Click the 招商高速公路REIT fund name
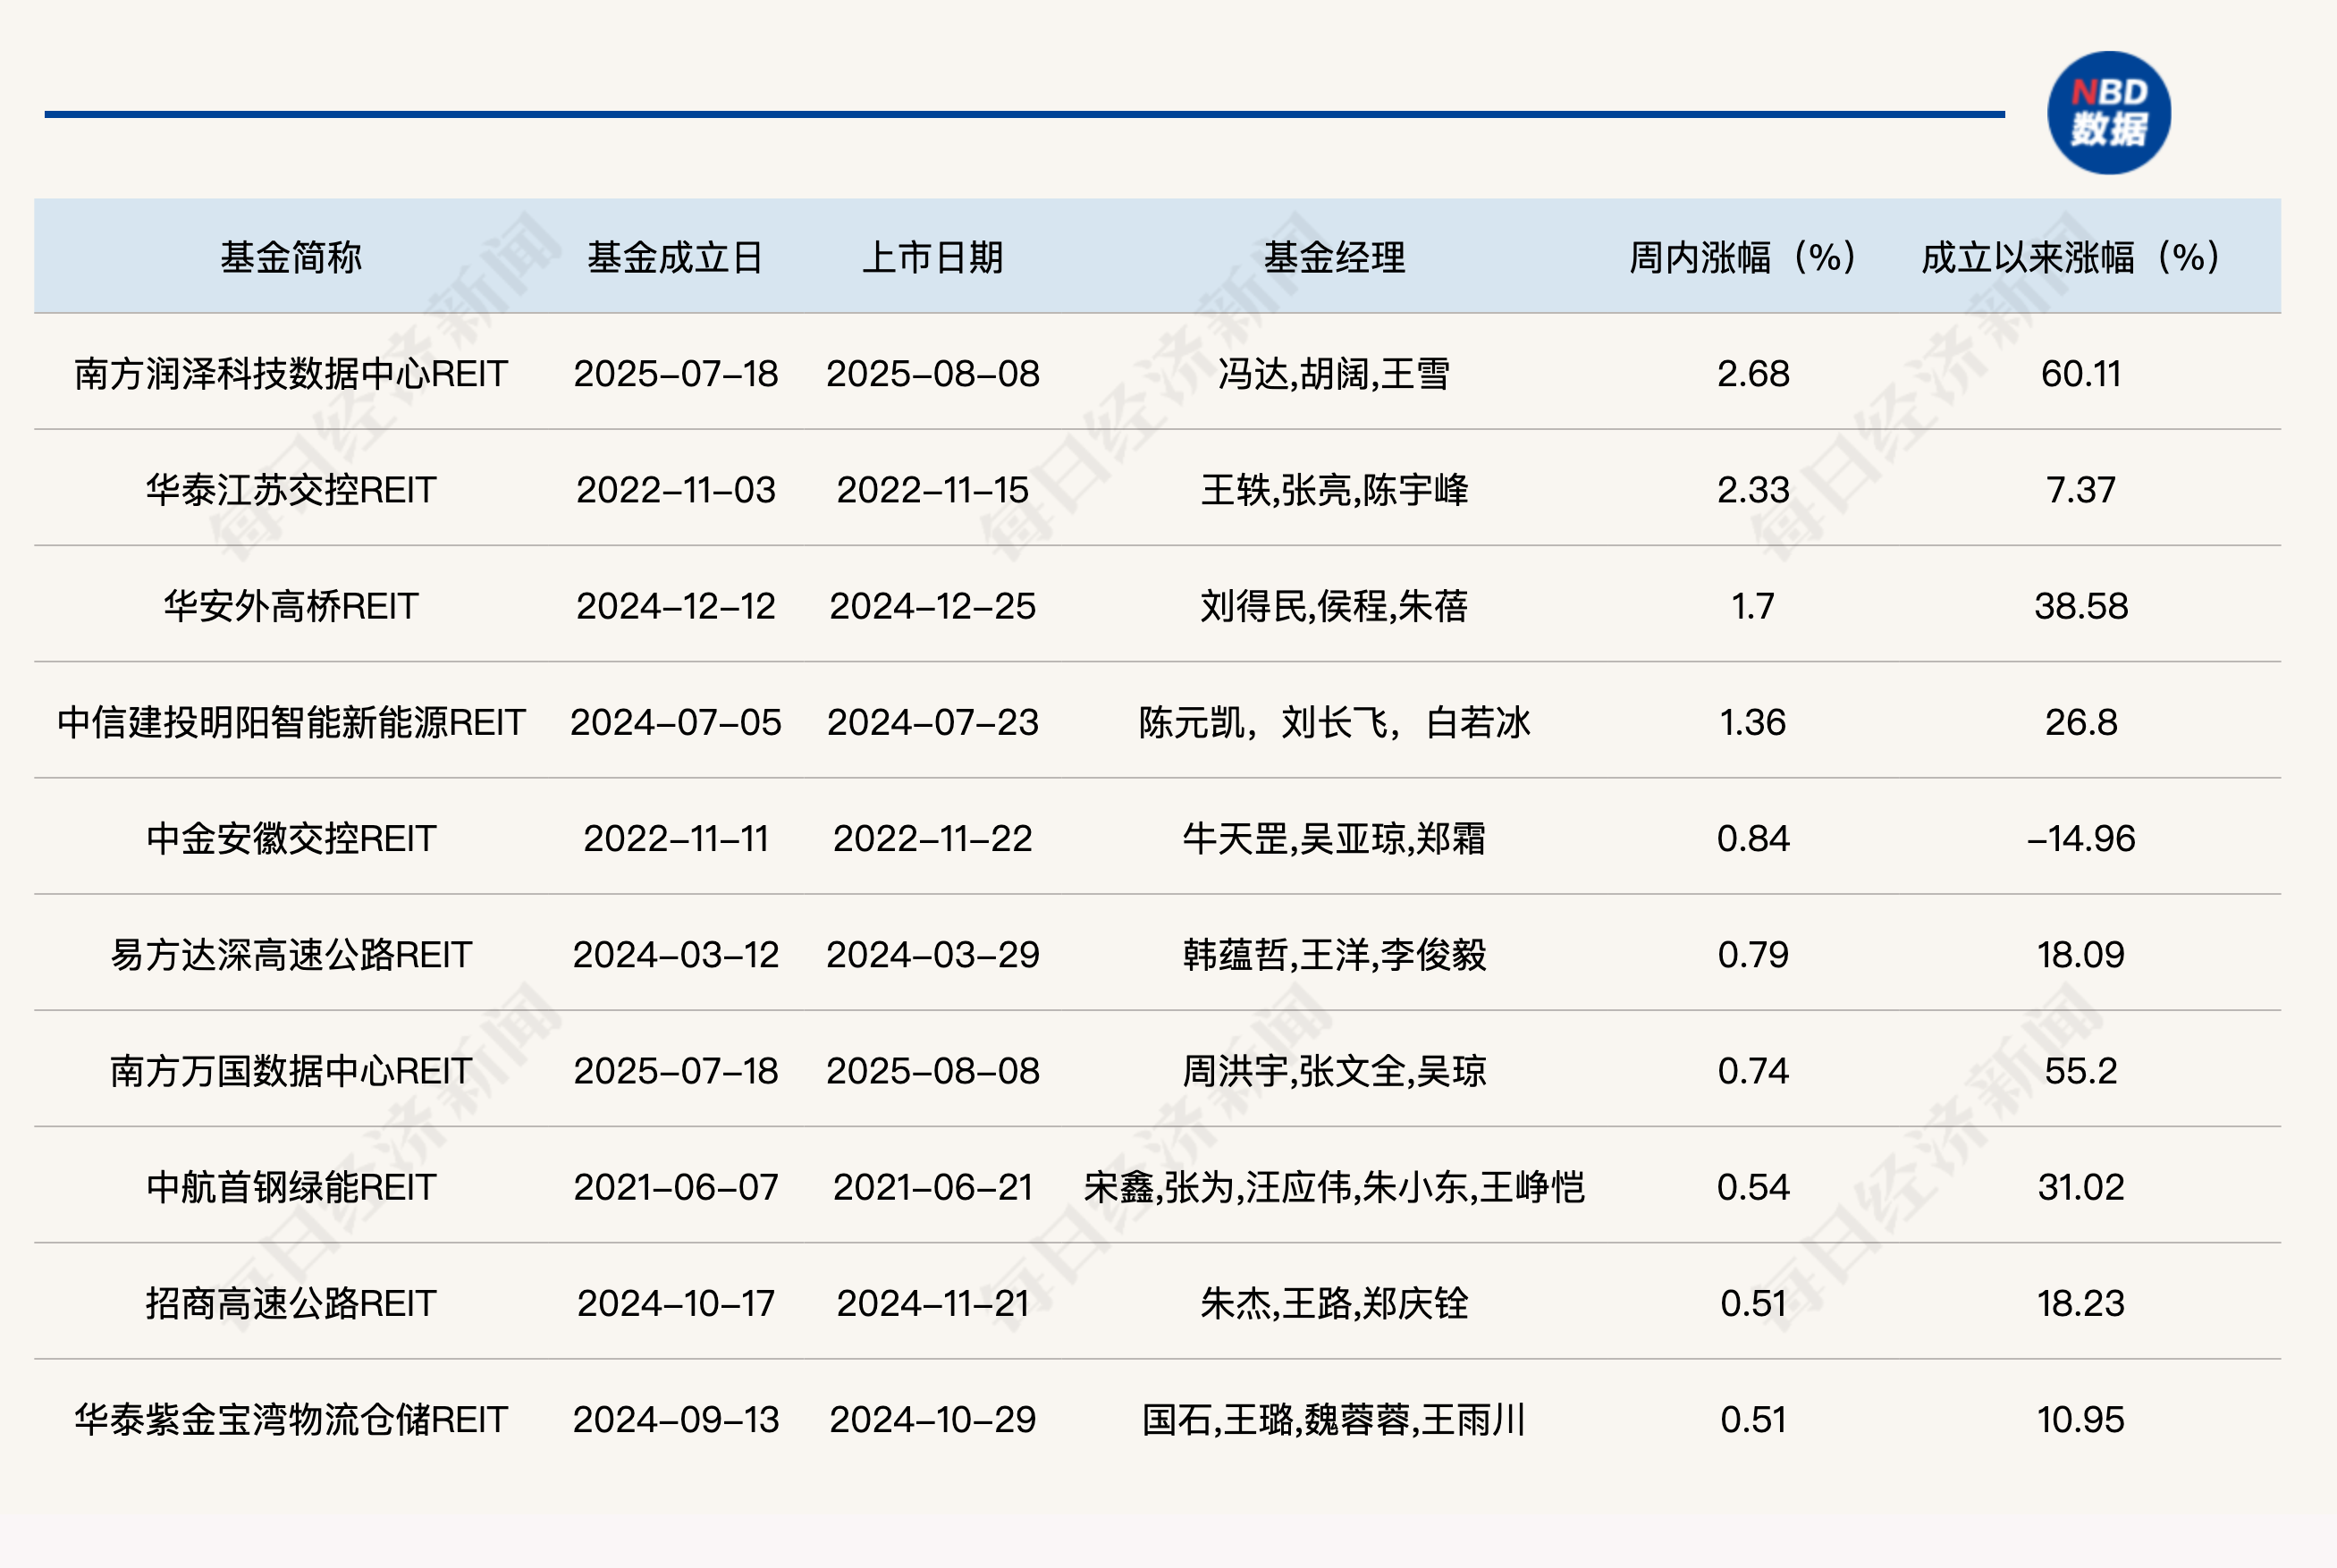The width and height of the screenshot is (2337, 1568). click(290, 1303)
